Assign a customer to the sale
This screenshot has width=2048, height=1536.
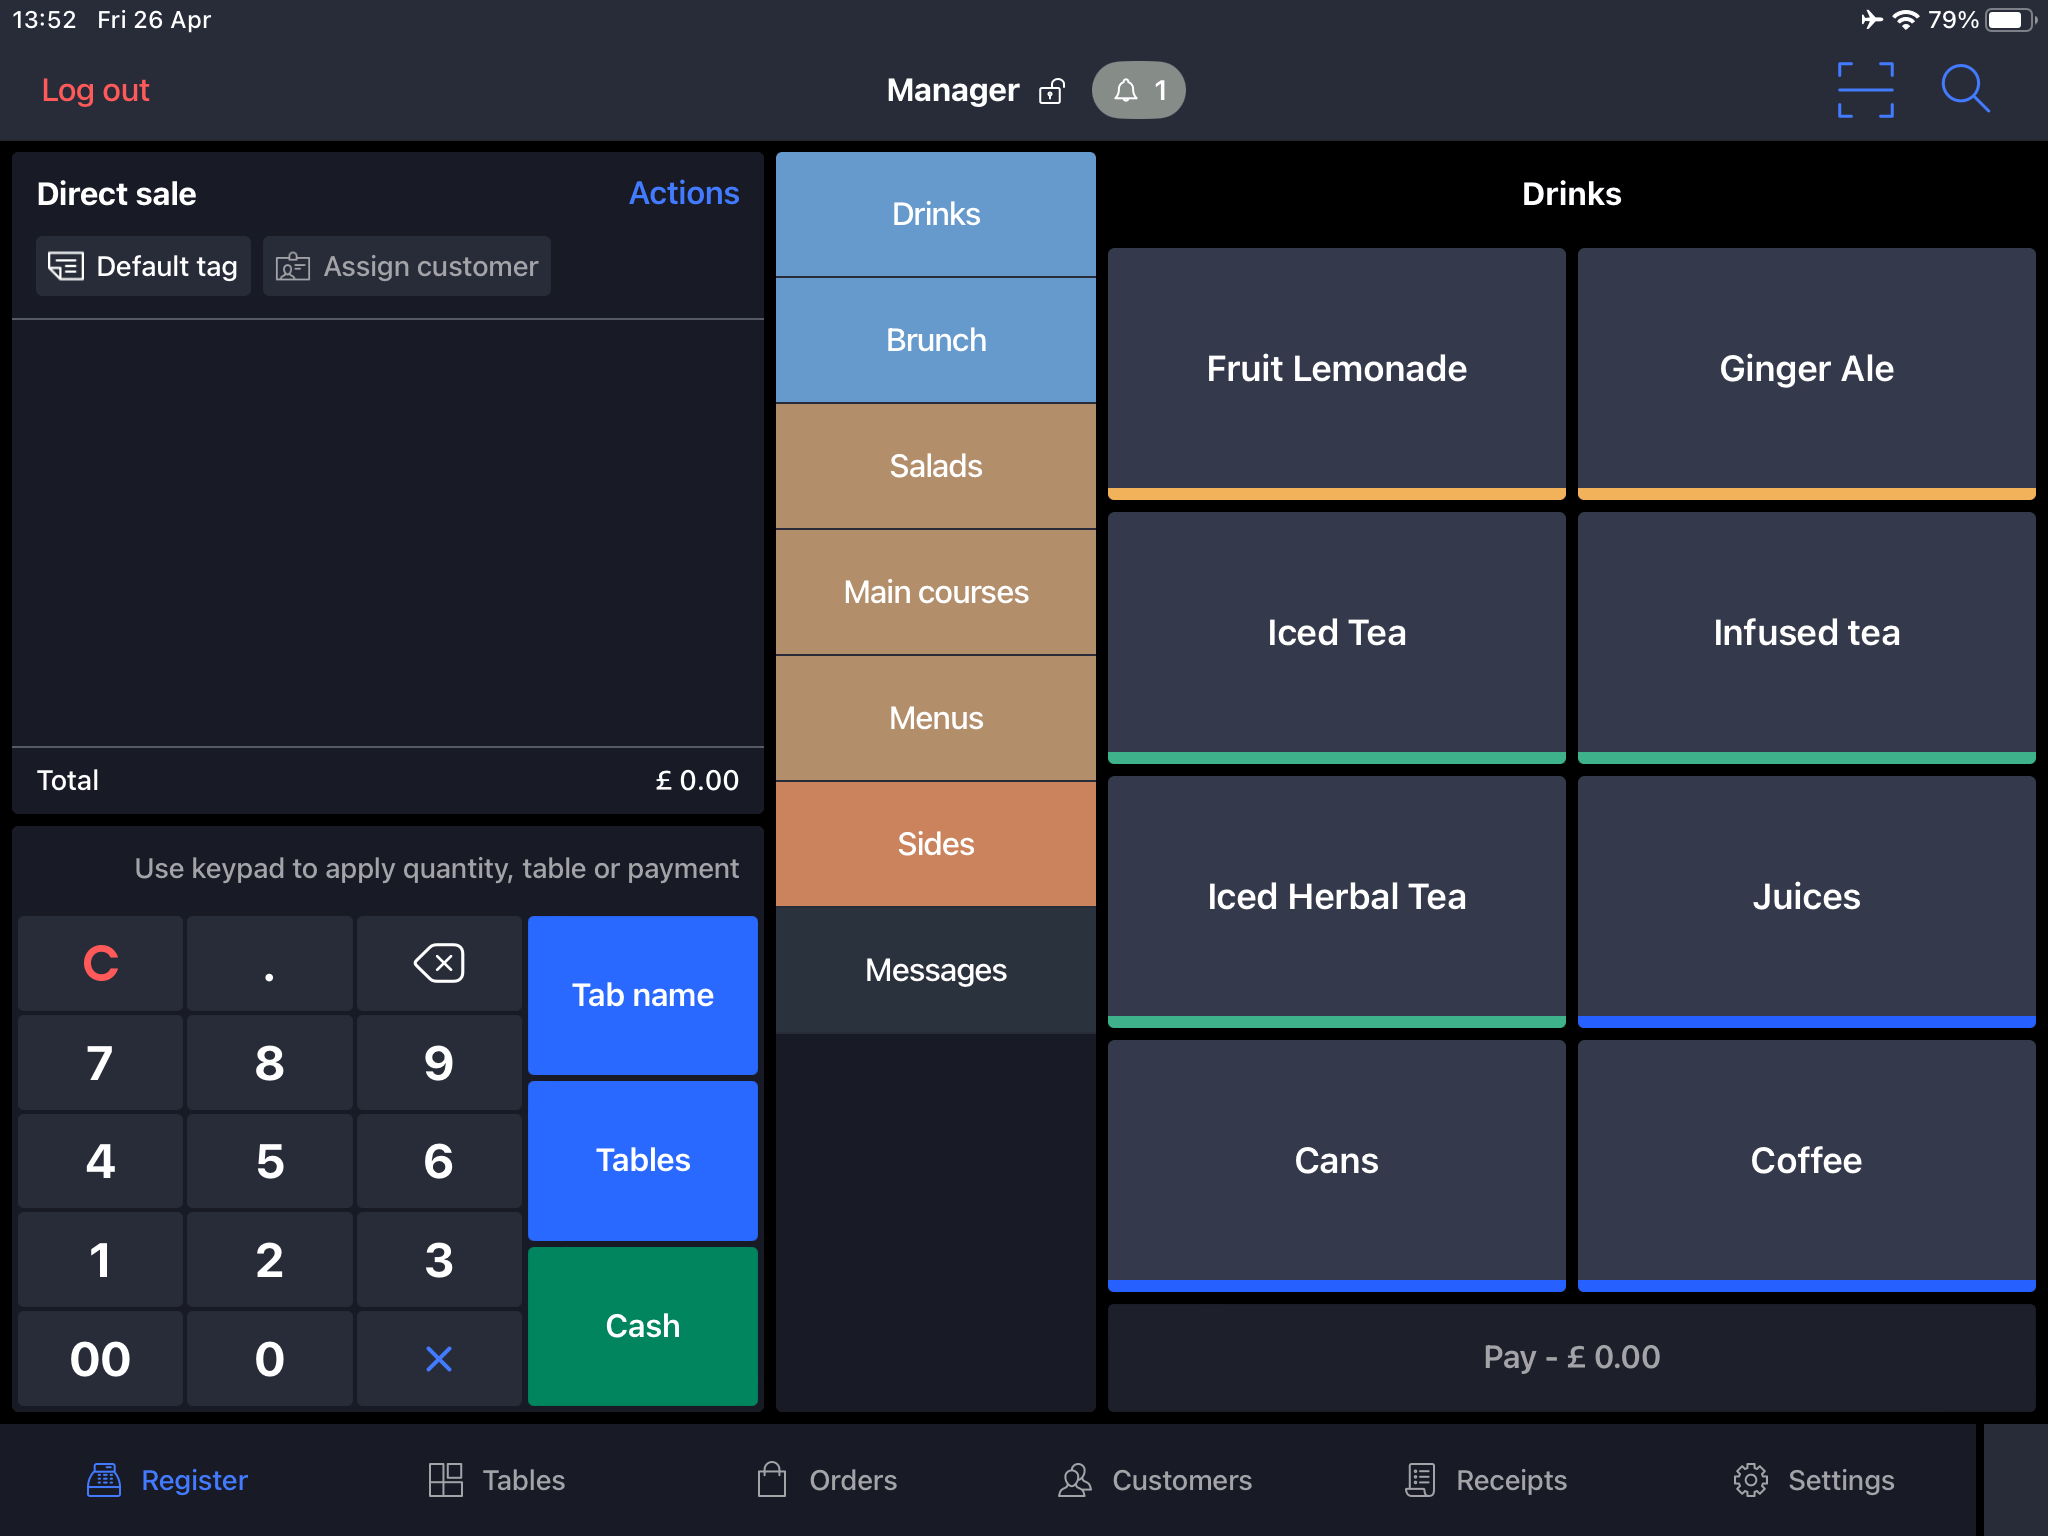tap(406, 266)
